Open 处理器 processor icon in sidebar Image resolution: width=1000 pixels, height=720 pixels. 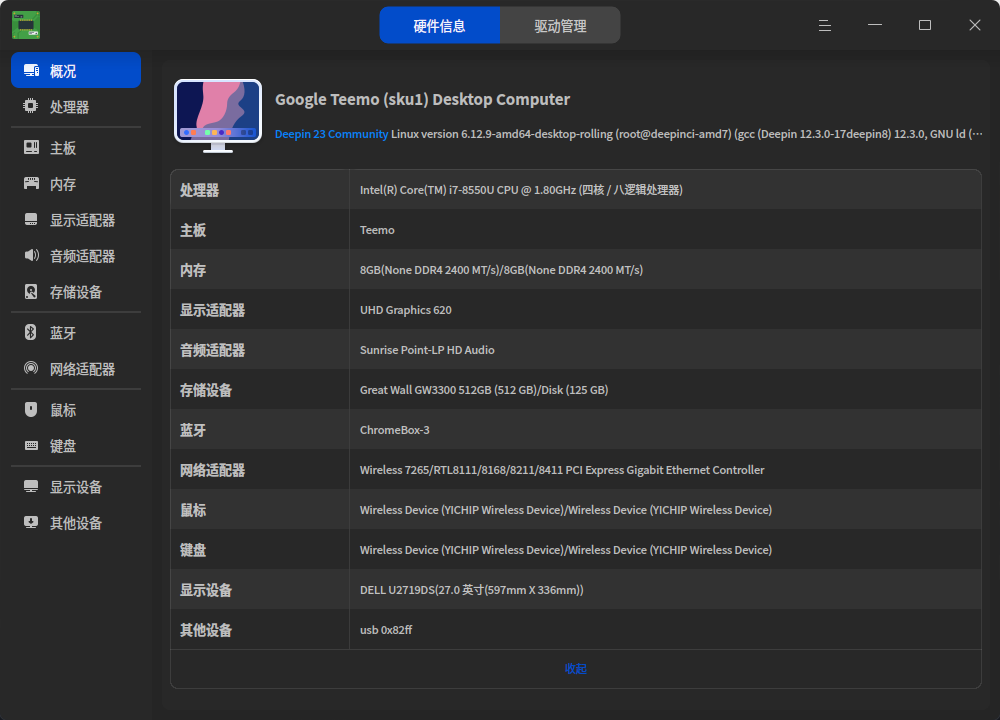pos(31,106)
